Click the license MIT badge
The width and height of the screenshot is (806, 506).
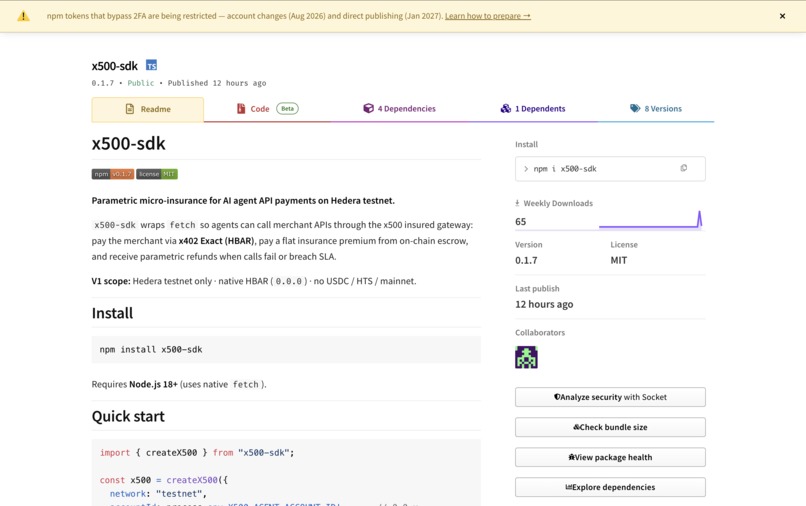click(157, 174)
